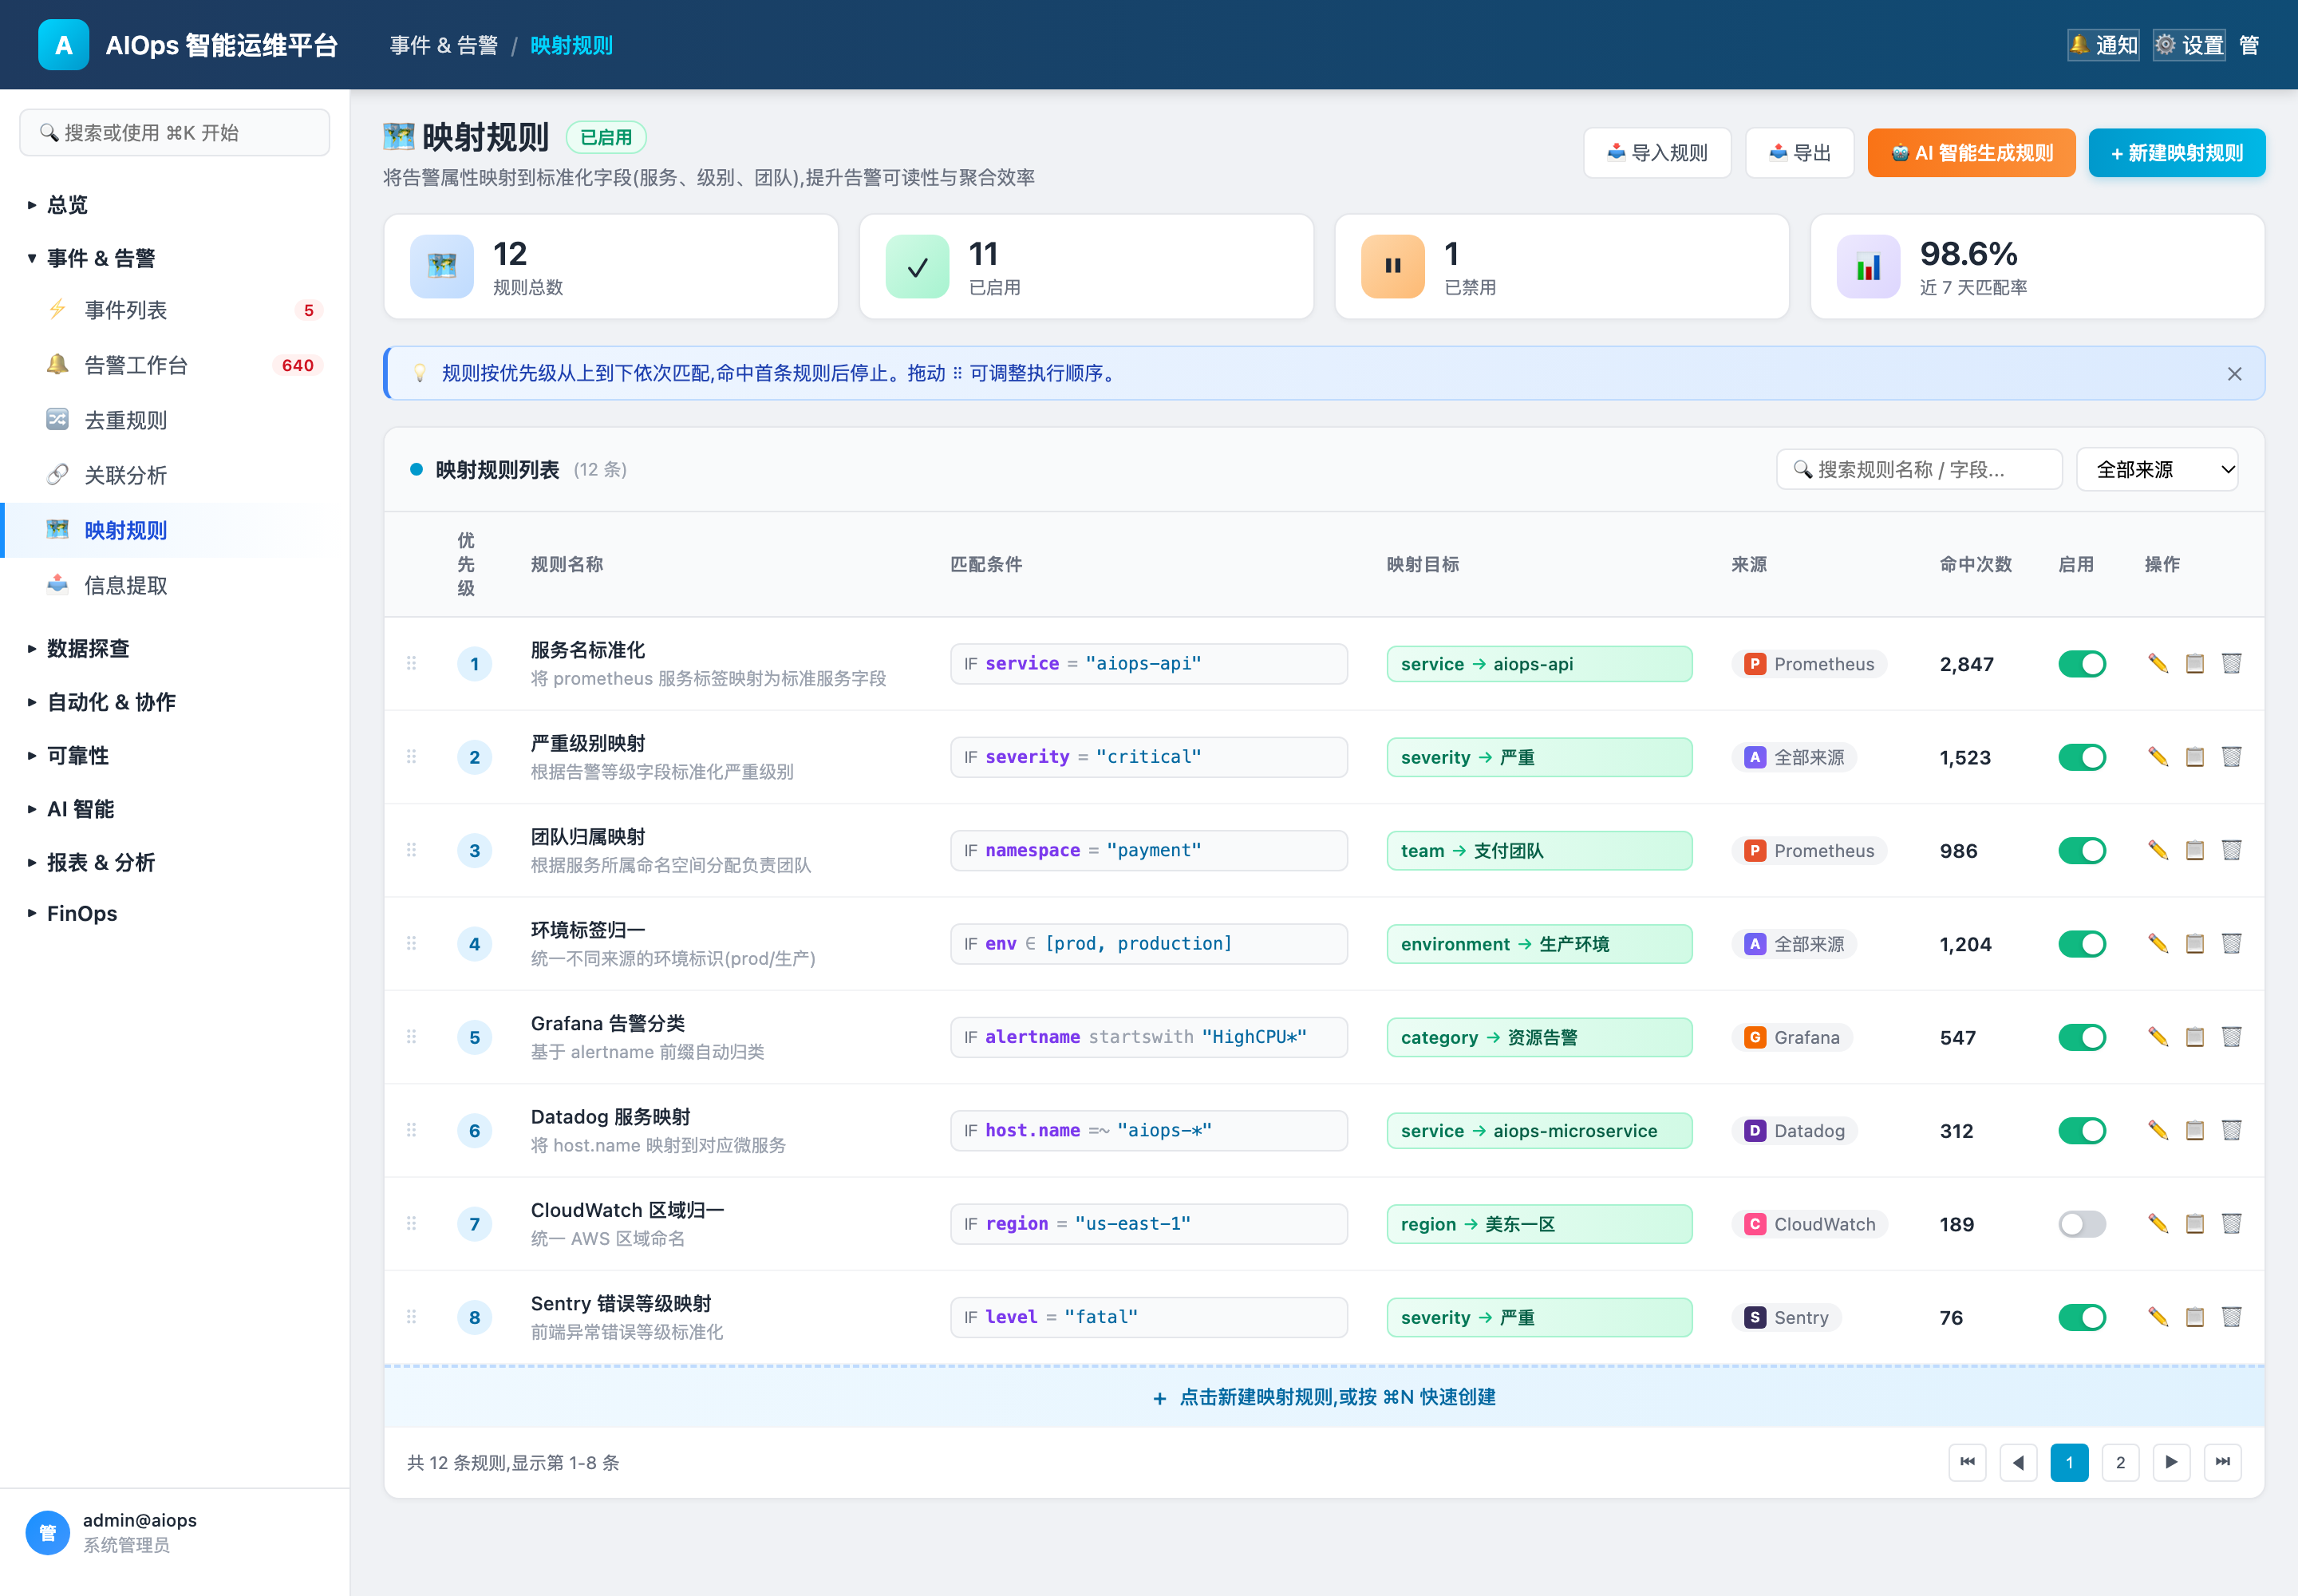Open notifications with the 通知 bell
Viewport: 2298px width, 1596px height.
[x=2104, y=45]
